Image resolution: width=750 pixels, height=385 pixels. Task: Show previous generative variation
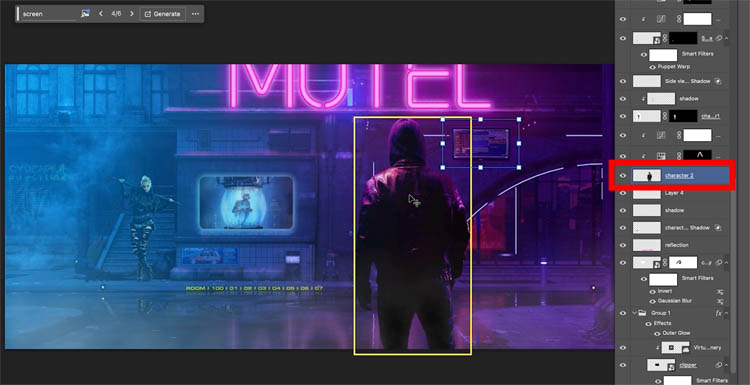(100, 14)
